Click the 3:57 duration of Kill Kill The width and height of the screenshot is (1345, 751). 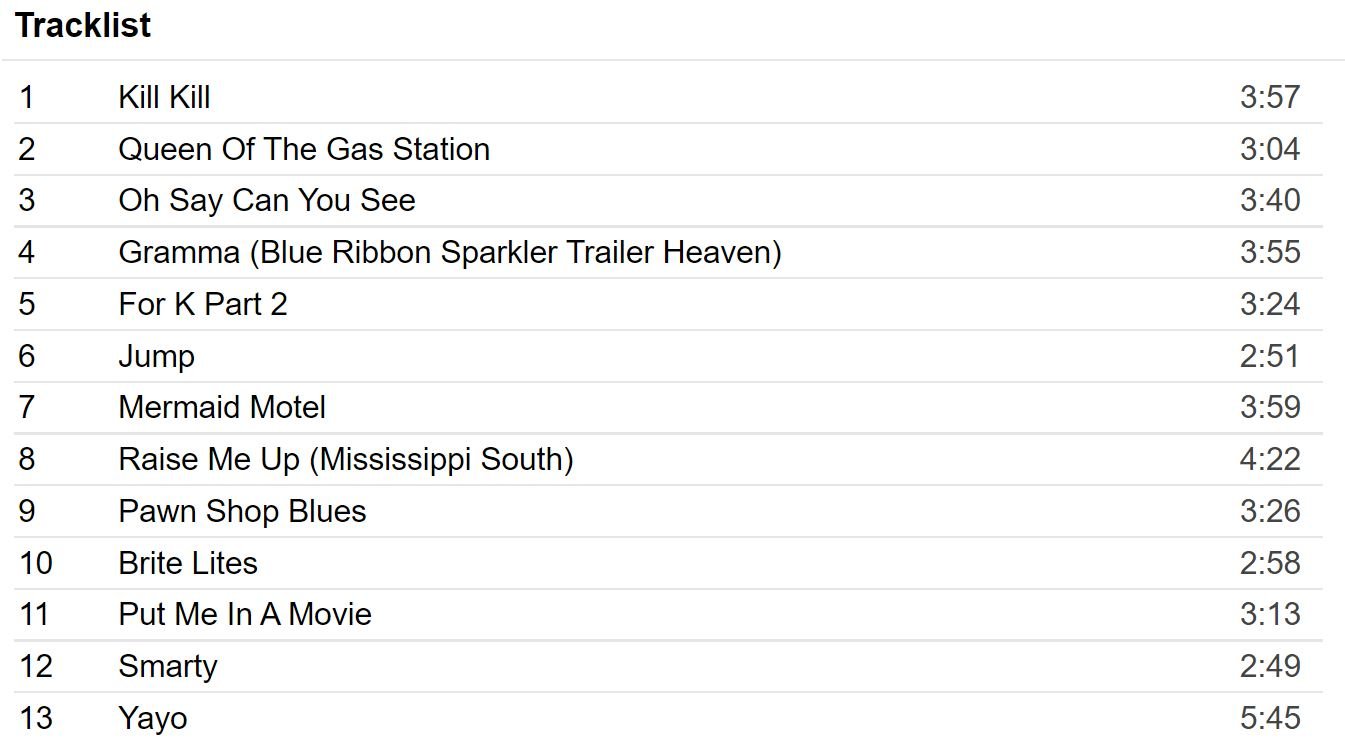point(1269,97)
